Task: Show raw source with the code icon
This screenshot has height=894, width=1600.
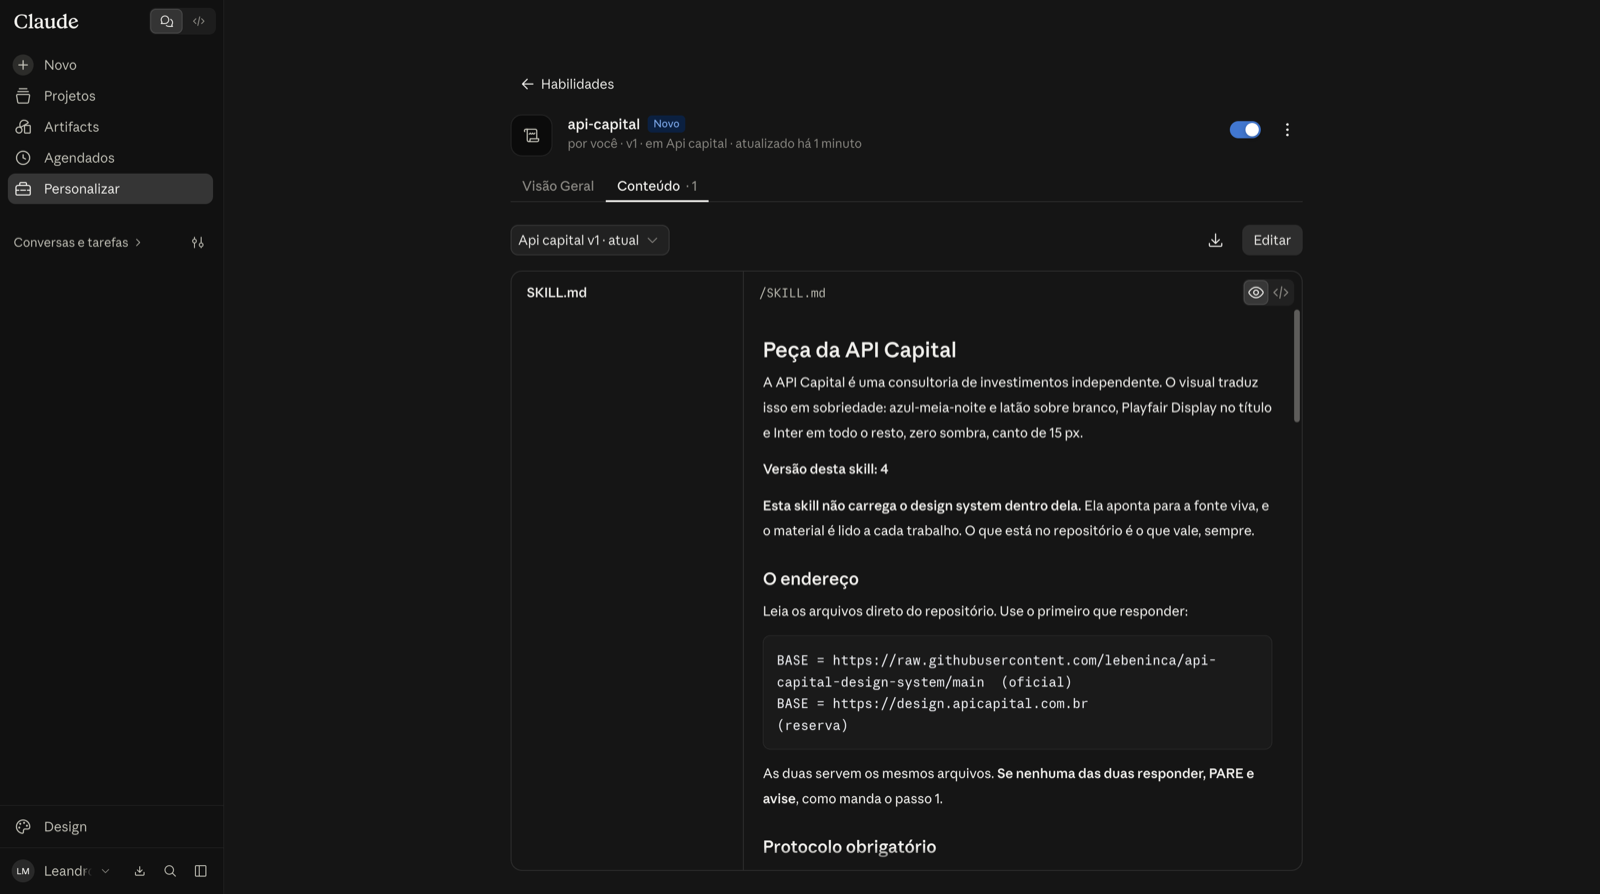Action: tap(1281, 293)
